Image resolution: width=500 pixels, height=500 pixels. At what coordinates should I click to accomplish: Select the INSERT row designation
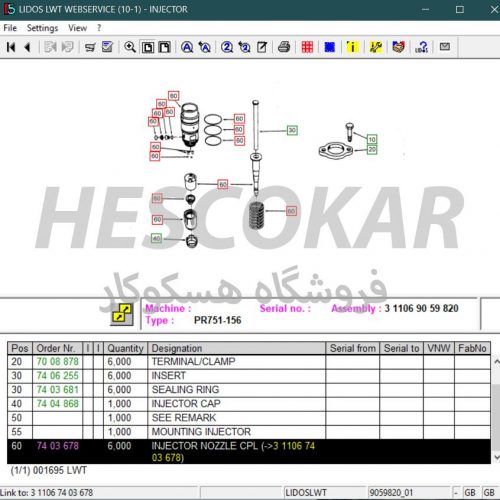[x=169, y=376]
